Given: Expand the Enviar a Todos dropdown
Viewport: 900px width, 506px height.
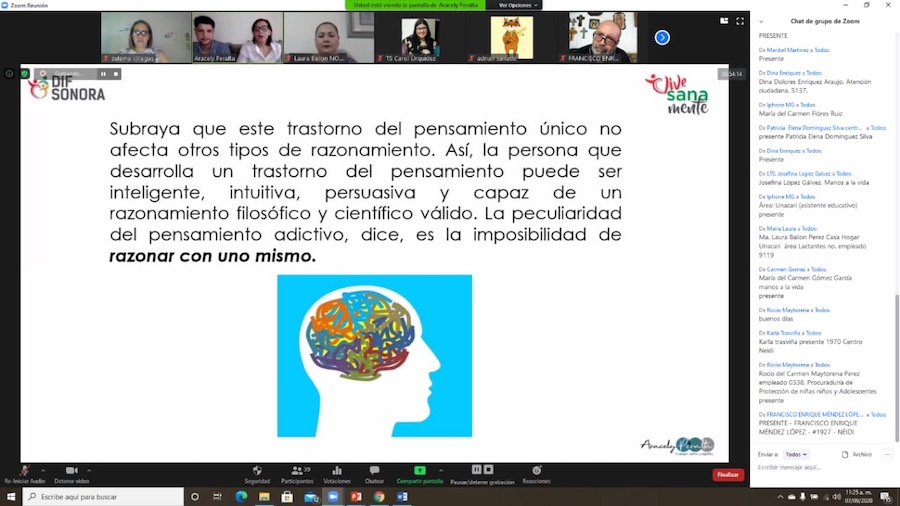Looking at the screenshot, I should coord(796,454).
